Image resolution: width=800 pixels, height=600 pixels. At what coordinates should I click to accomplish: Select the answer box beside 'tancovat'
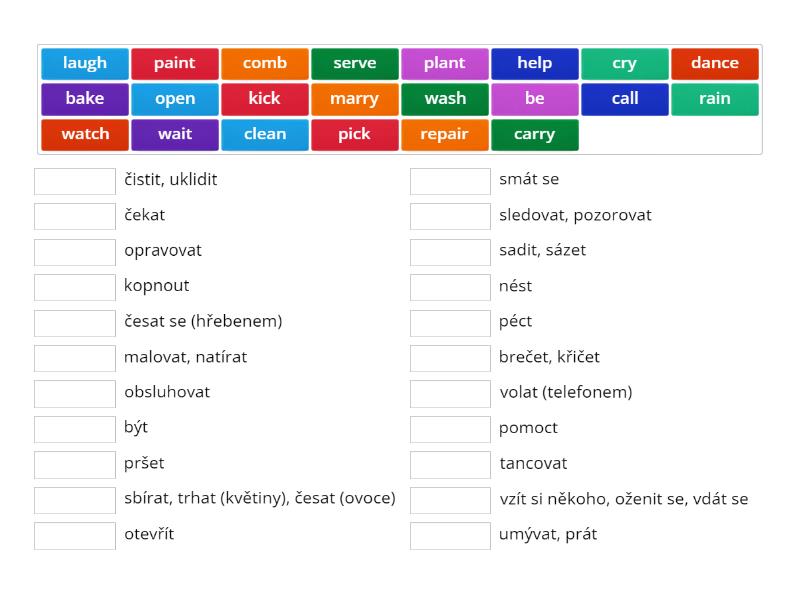pos(449,463)
